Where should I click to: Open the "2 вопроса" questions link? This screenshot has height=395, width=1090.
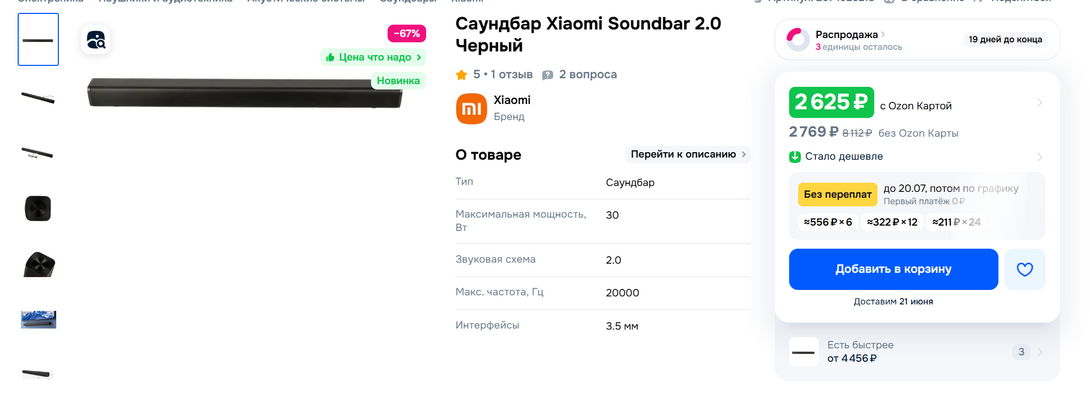point(588,74)
